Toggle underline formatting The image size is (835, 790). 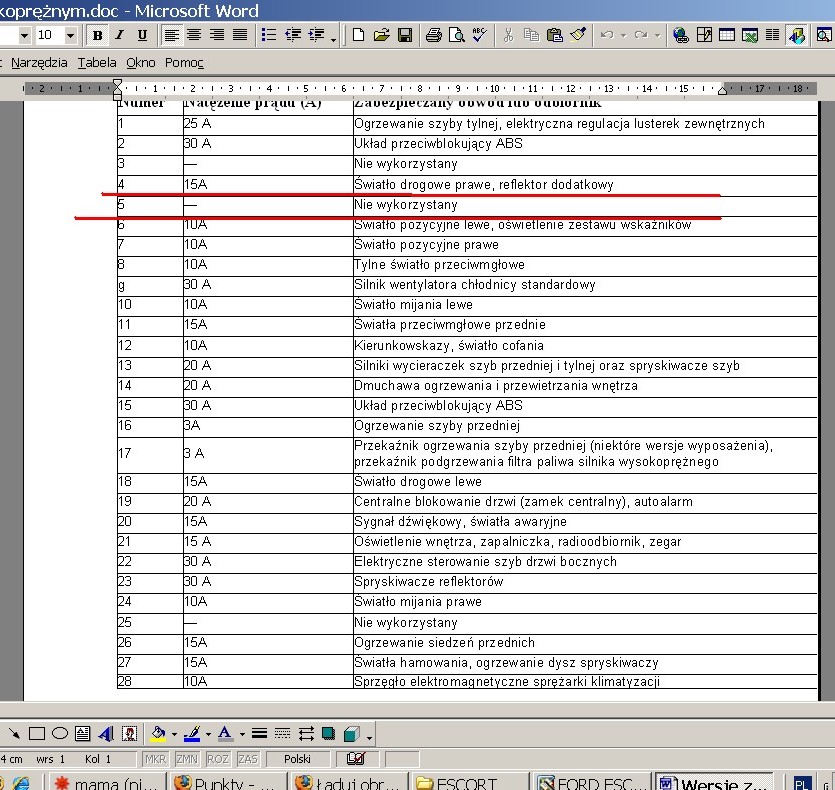(142, 35)
